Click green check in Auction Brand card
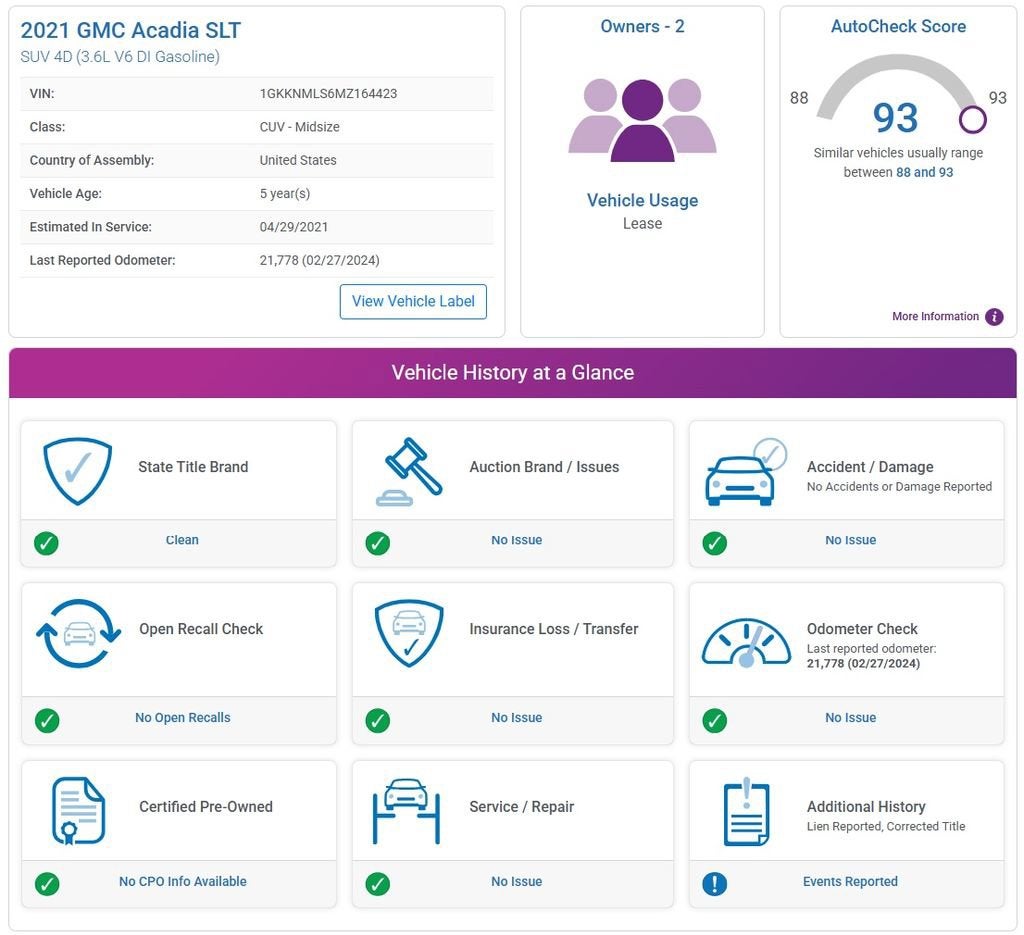This screenshot has width=1024, height=935. pyautogui.click(x=377, y=543)
